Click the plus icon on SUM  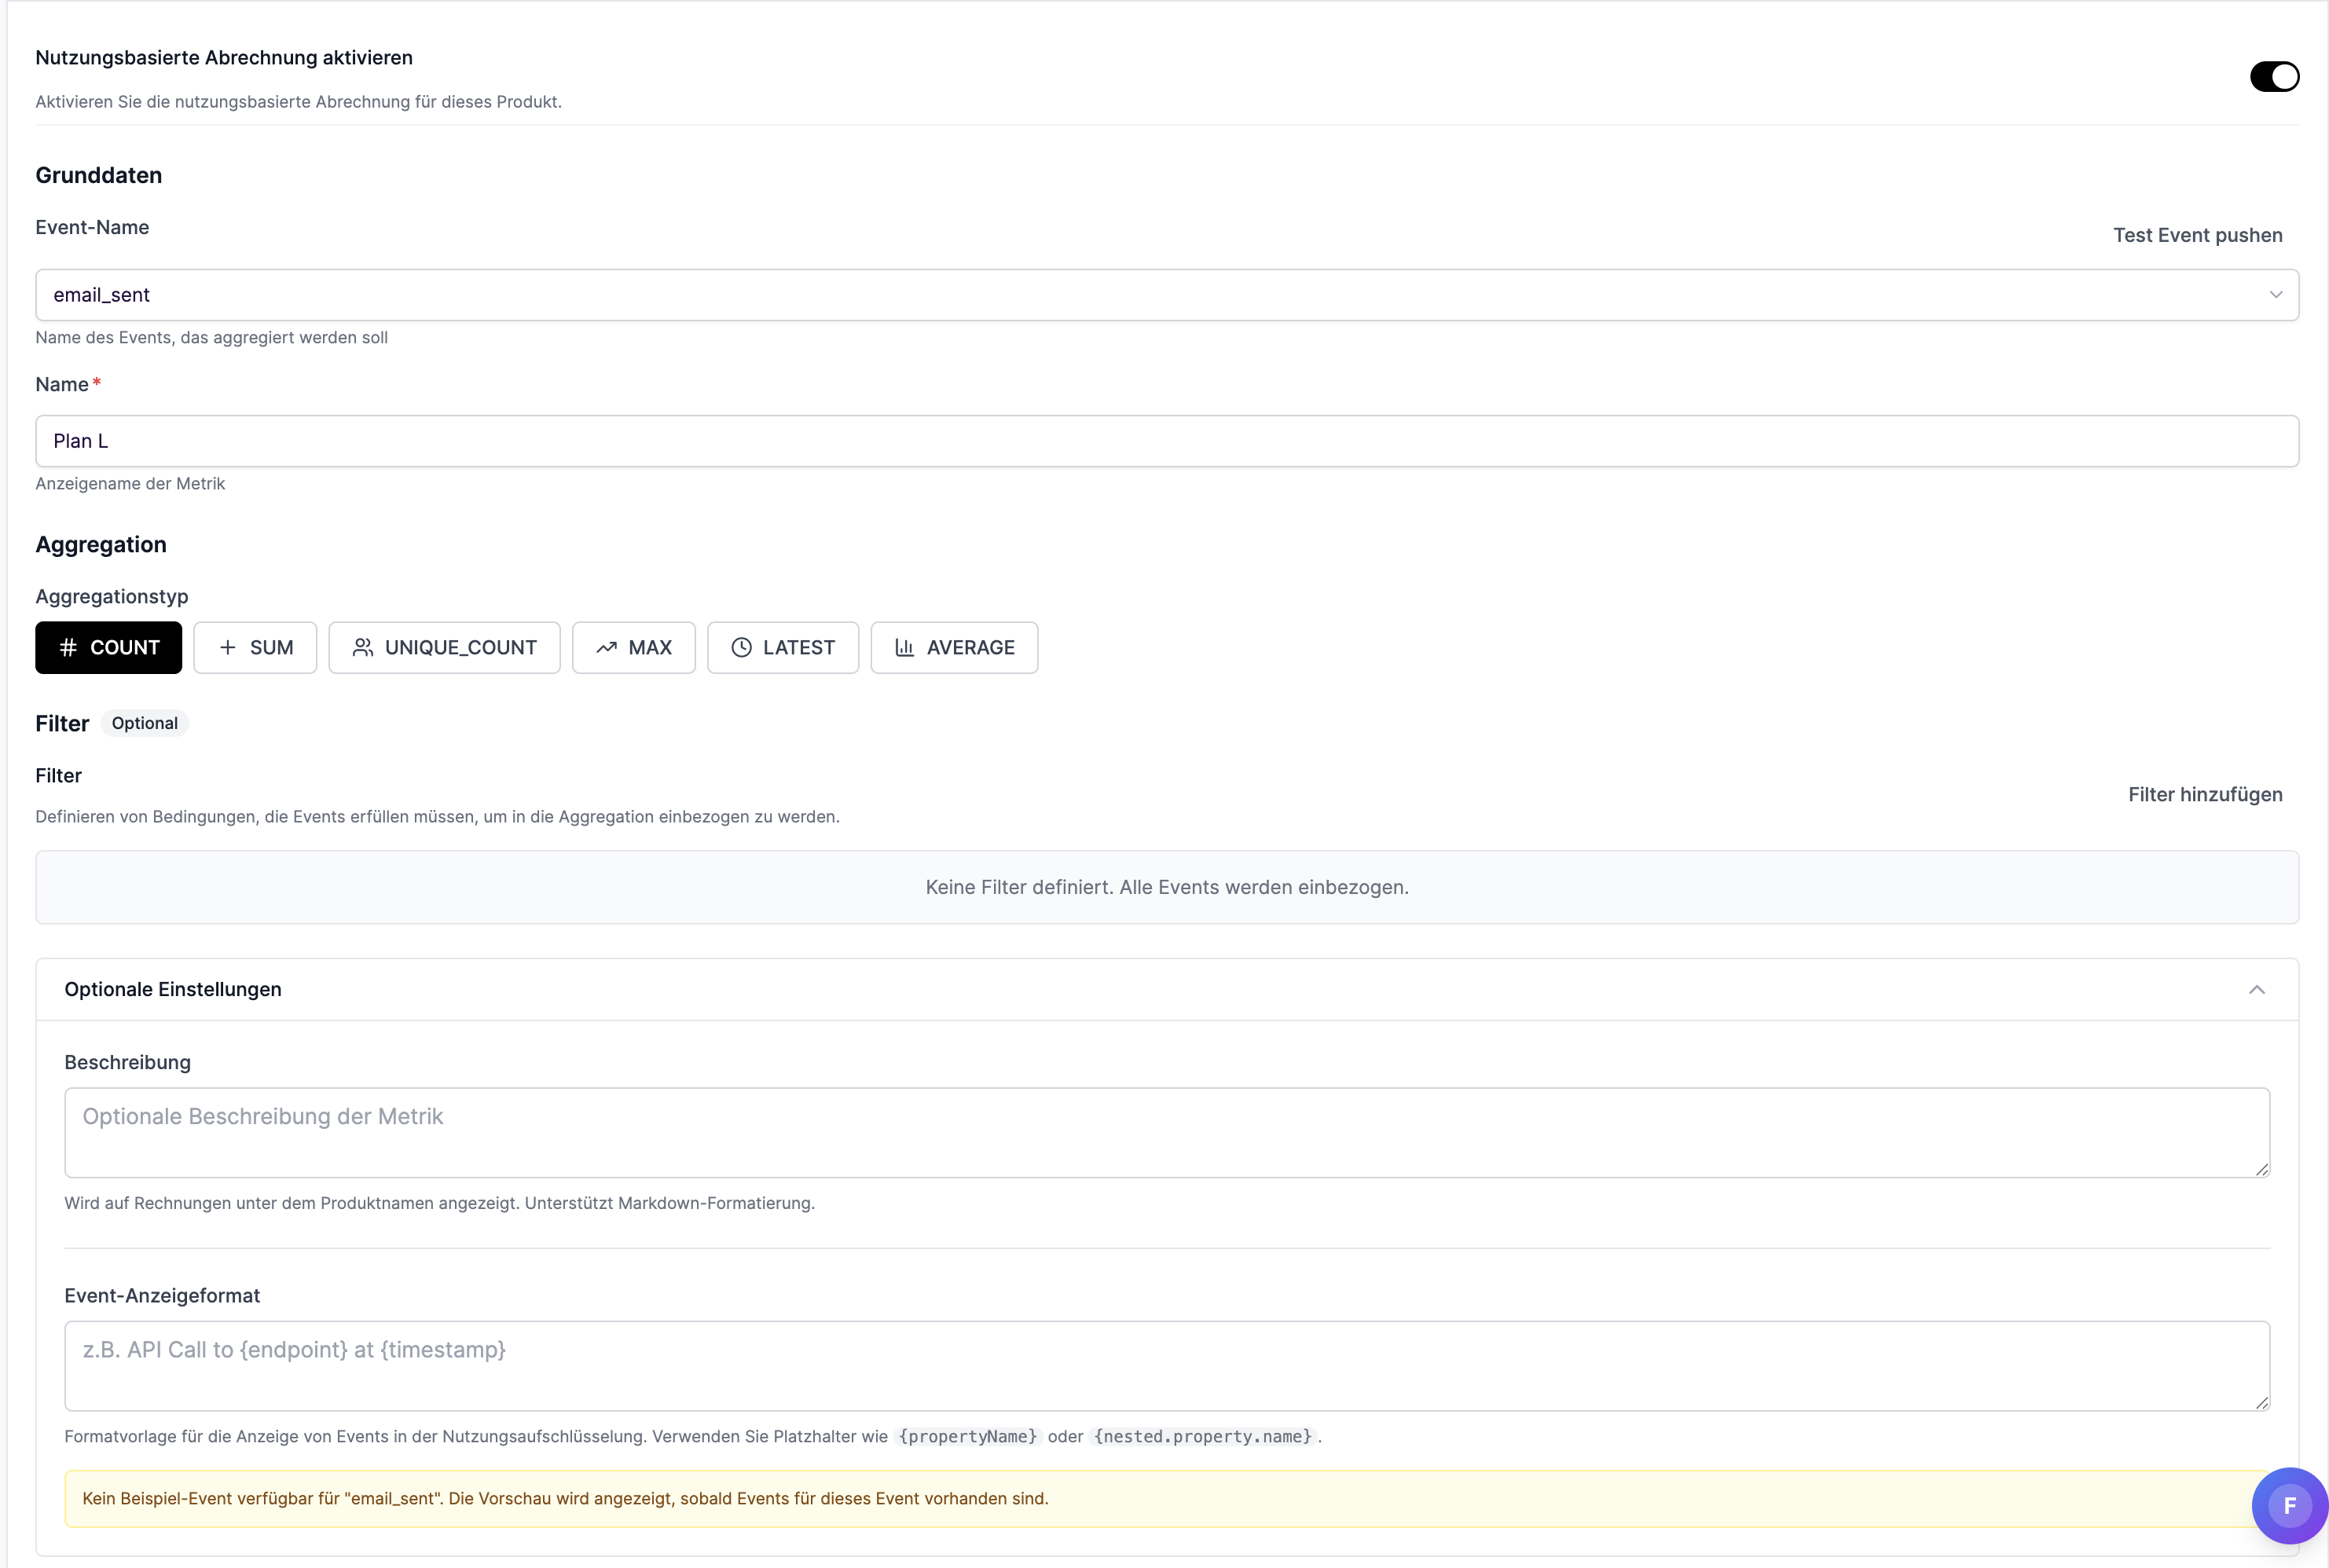228,648
